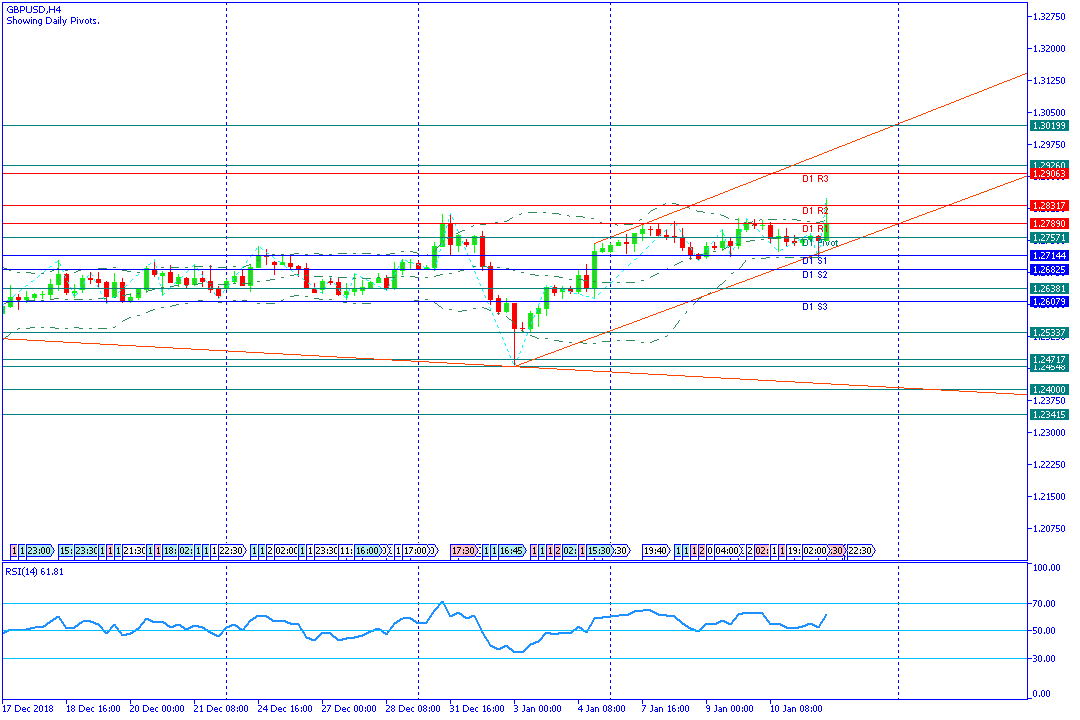Click the blue 1.26825 price tag

(x=1049, y=269)
